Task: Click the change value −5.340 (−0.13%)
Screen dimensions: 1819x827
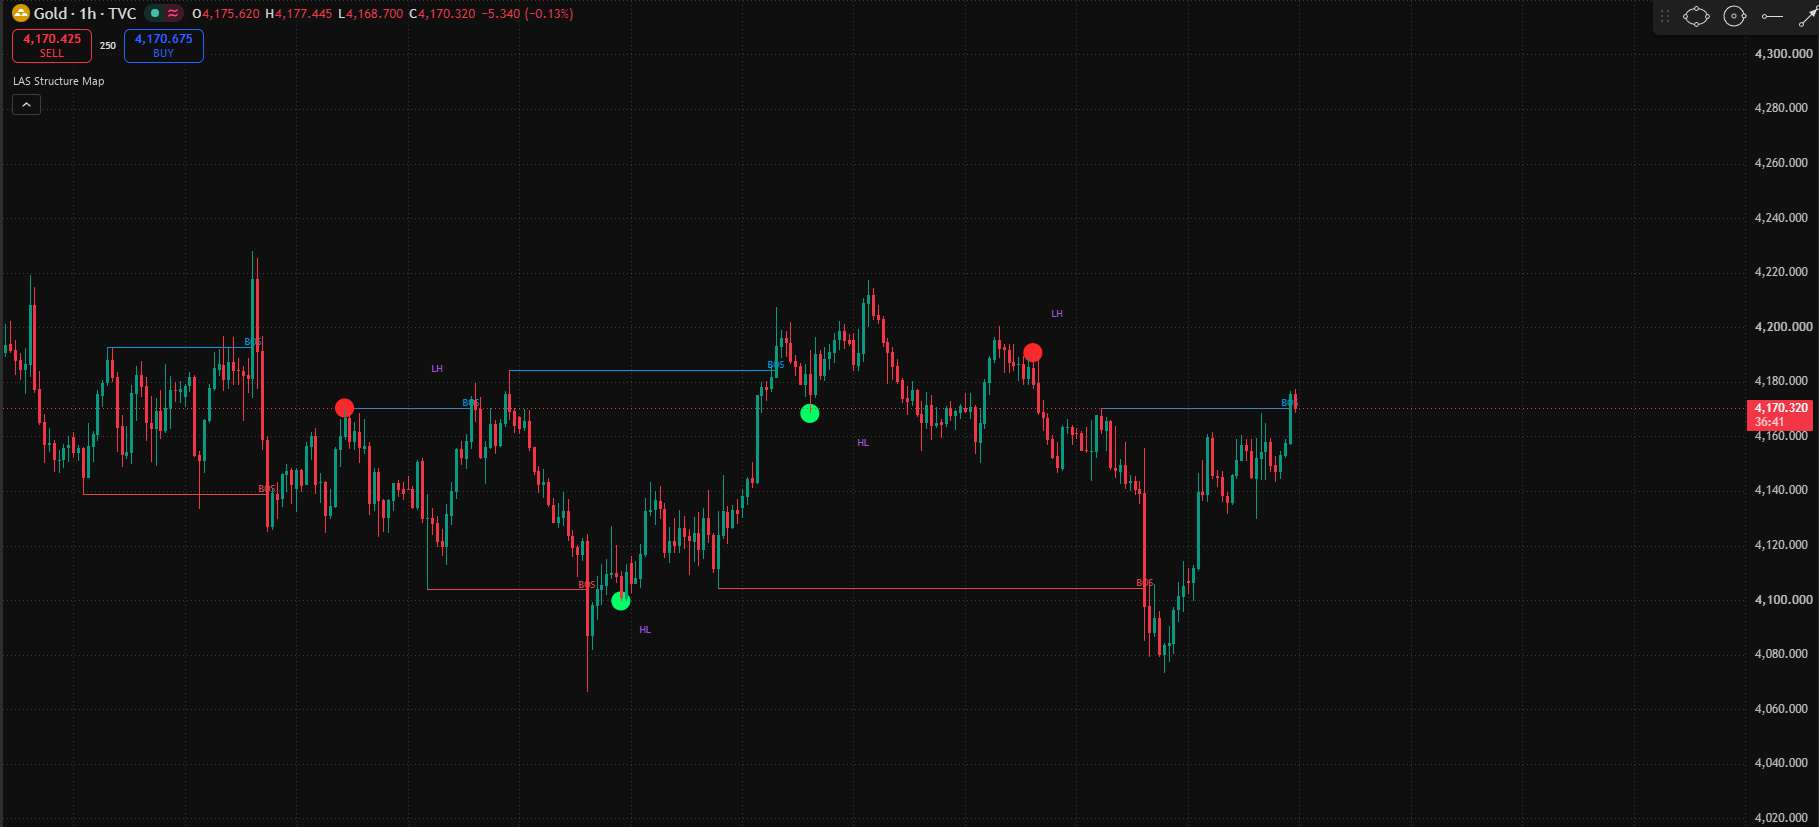Action: click(x=527, y=13)
